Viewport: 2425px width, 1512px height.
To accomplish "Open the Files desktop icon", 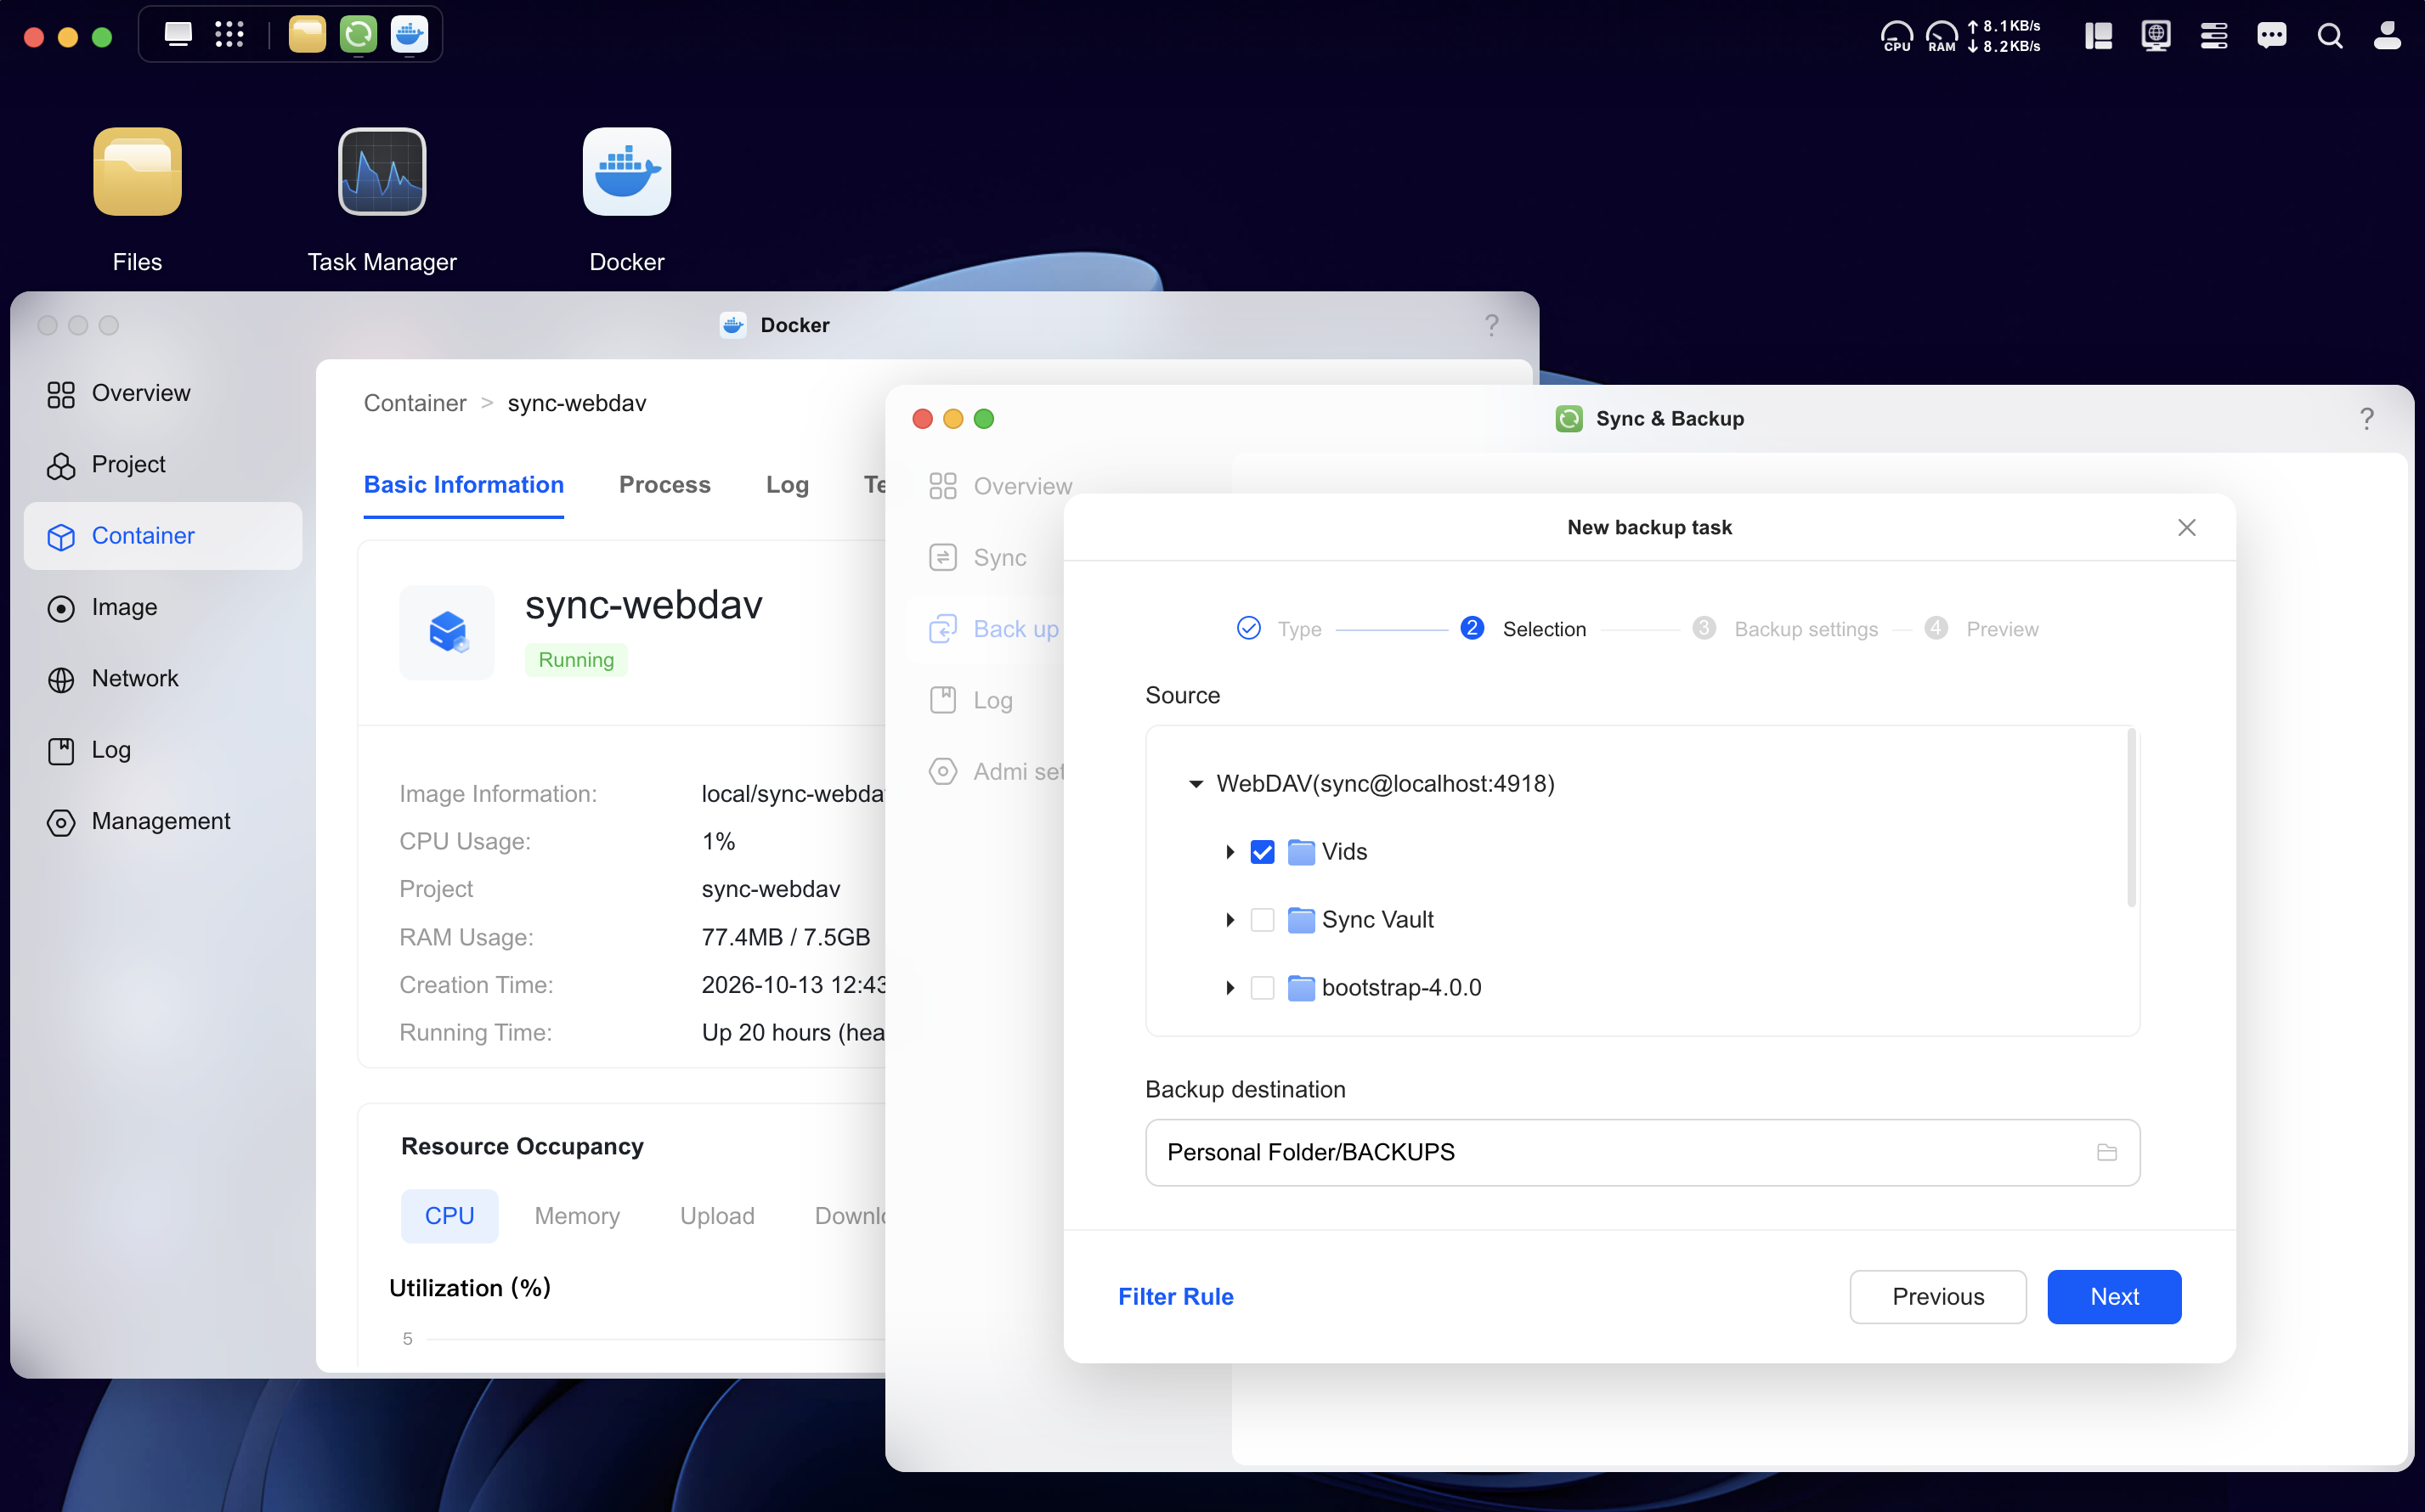I will coord(137,172).
